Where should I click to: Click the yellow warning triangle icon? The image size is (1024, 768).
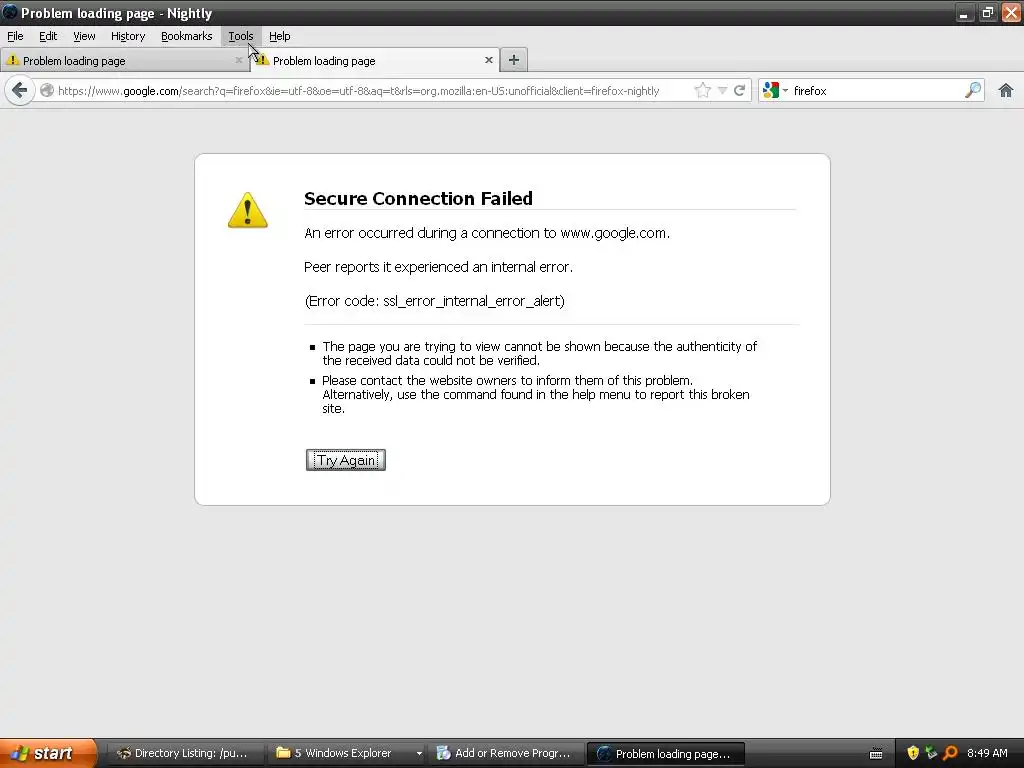point(248,210)
